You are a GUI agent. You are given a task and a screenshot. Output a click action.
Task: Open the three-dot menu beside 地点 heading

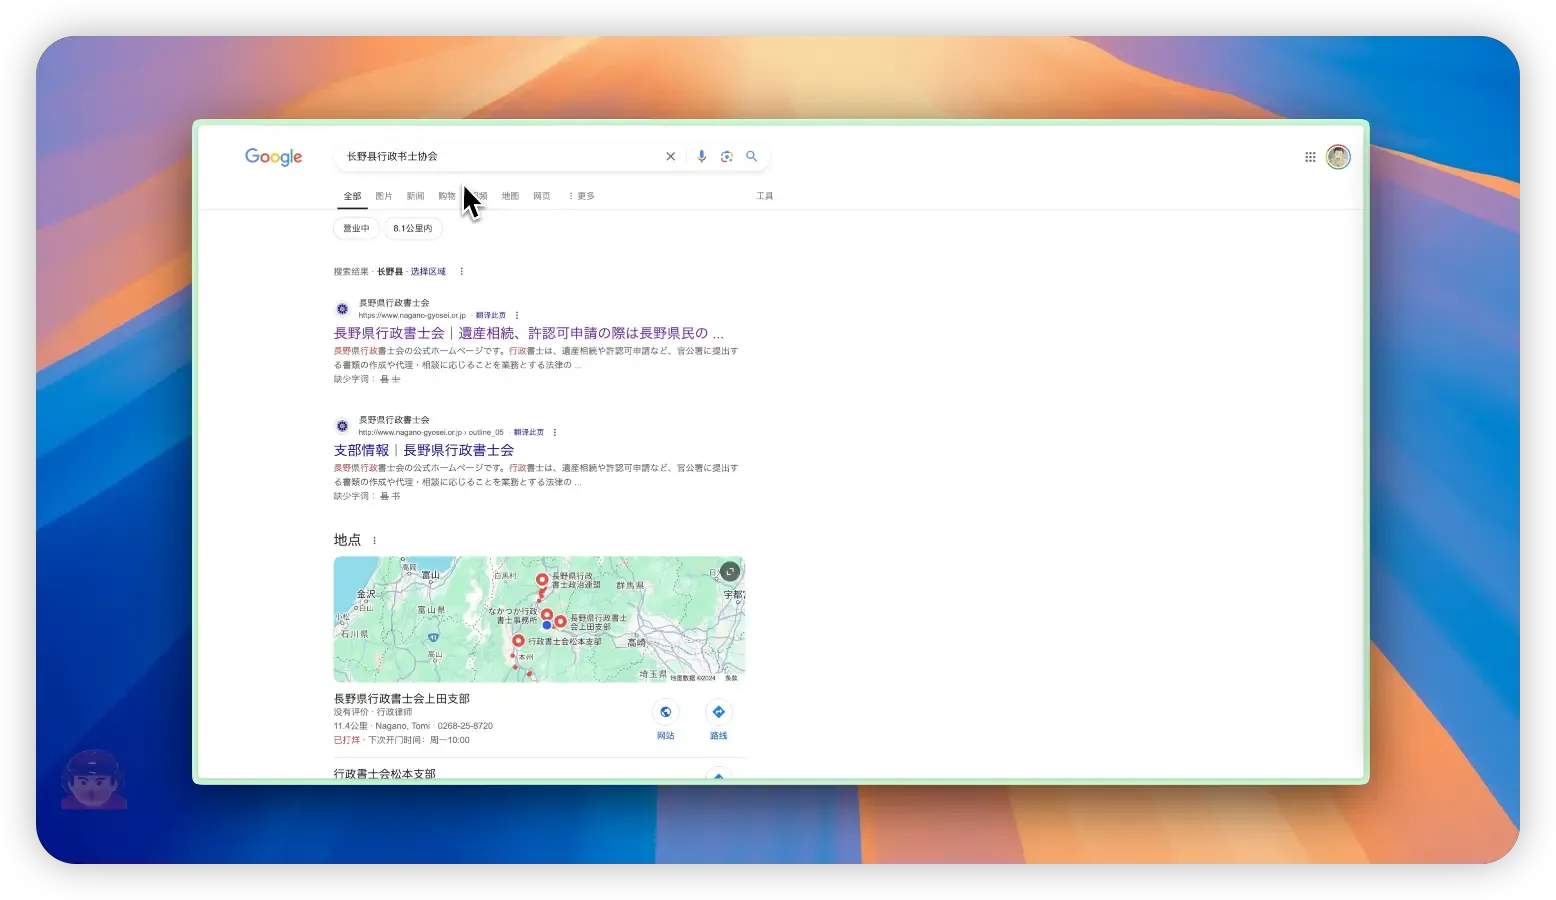(x=375, y=541)
